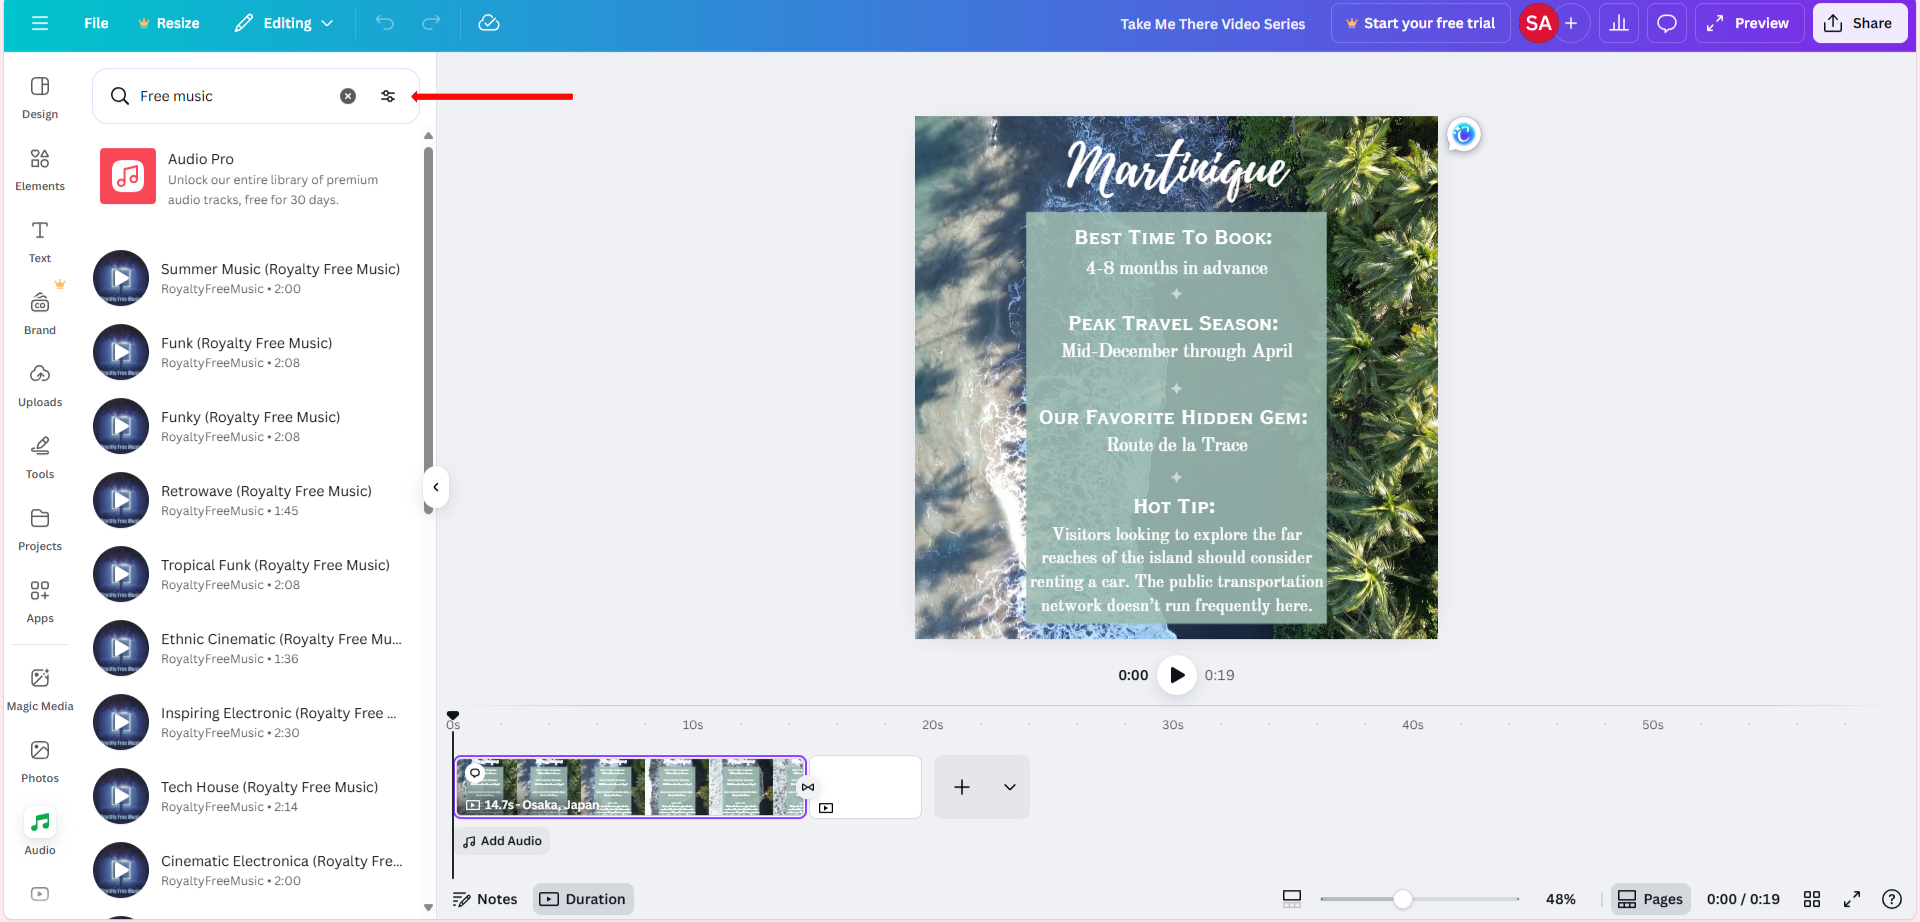This screenshot has width=1920, height=922.
Task: Expand the Editing mode dropdown
Action: coord(285,23)
